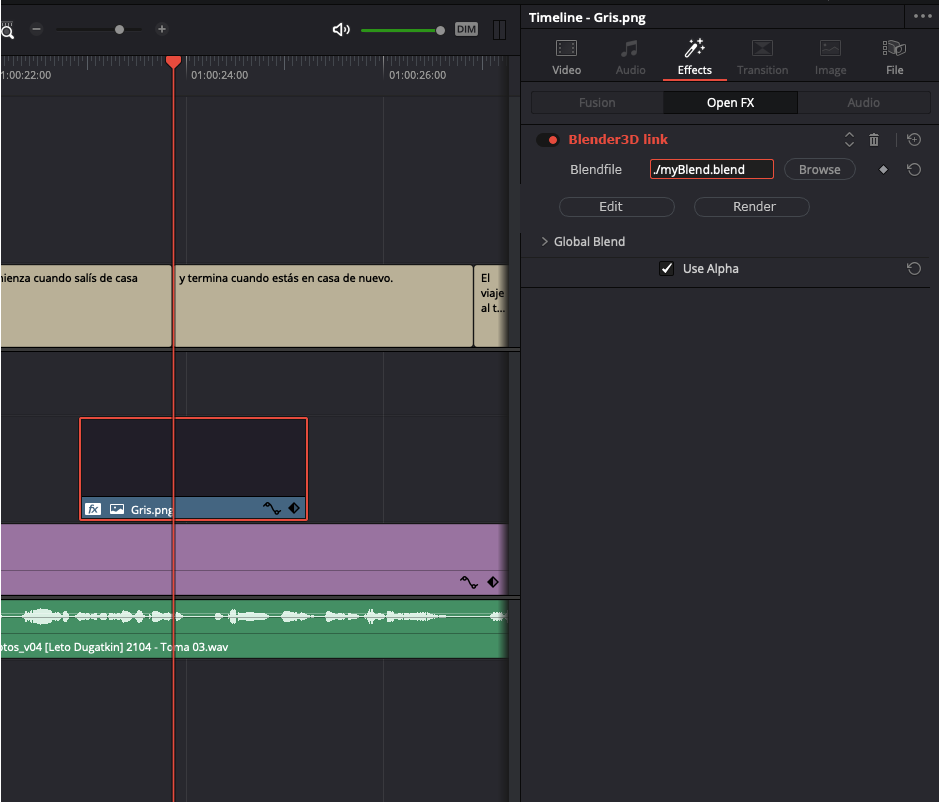The image size is (939, 802).
Task: Reset the whole Blender3D link effect
Action: (914, 140)
